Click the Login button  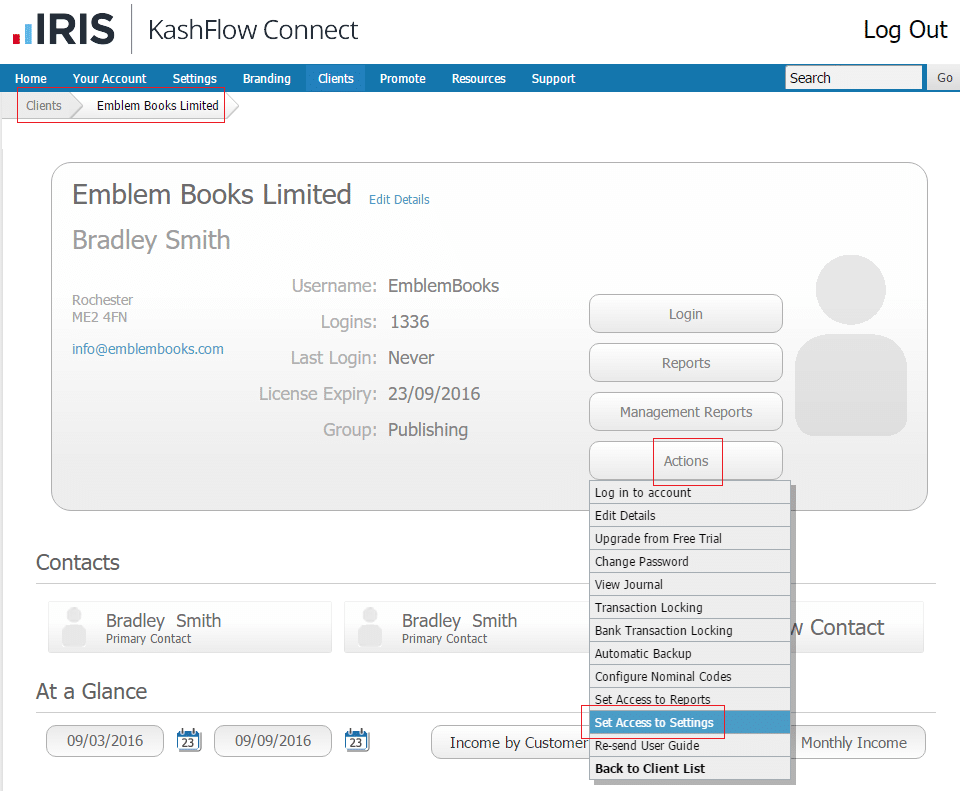tap(686, 314)
